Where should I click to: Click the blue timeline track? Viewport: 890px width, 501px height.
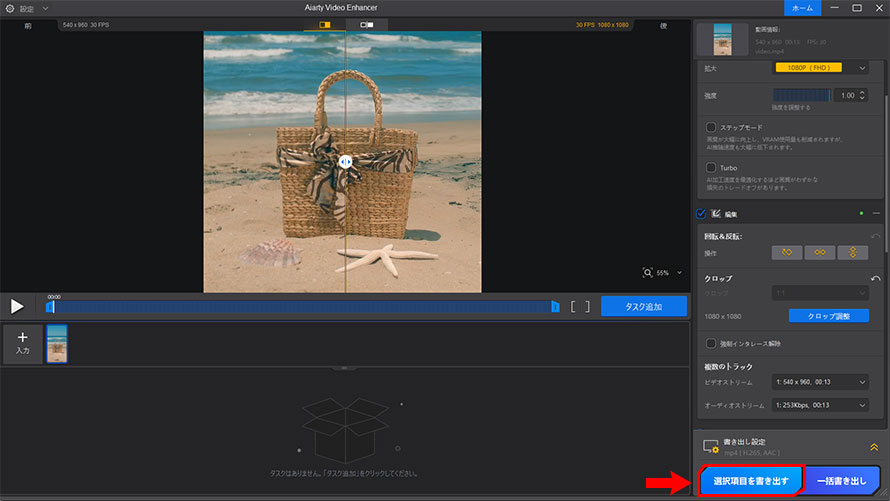pos(303,307)
